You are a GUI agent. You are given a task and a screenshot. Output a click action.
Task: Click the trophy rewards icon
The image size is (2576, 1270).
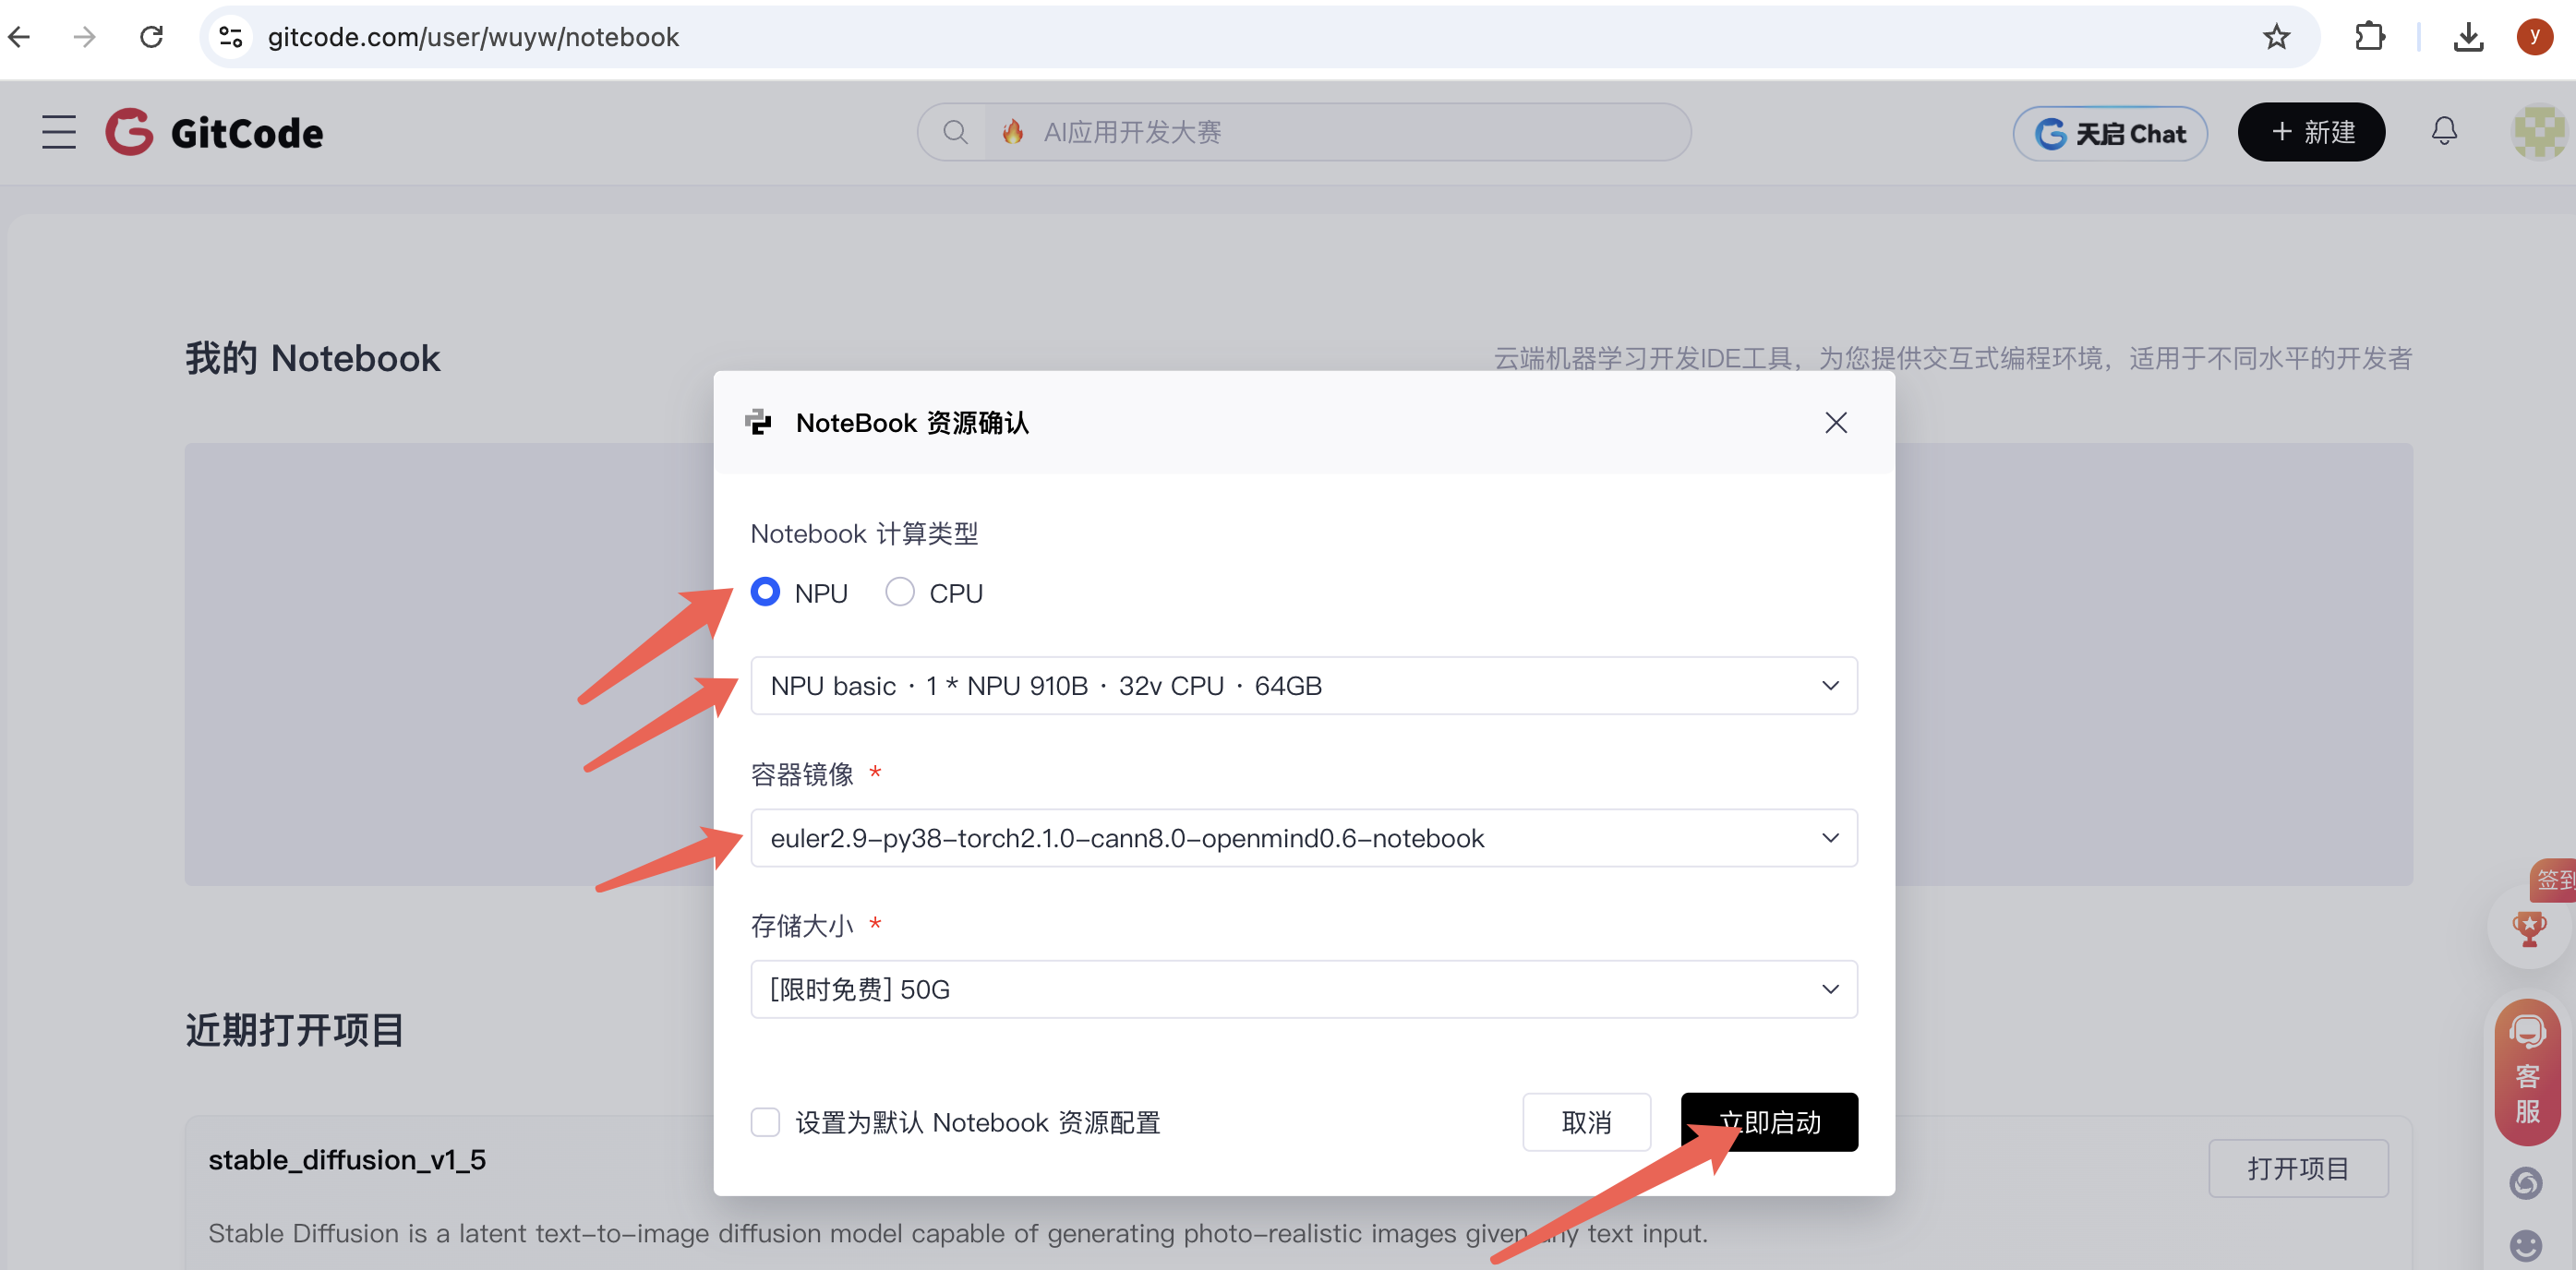[x=2529, y=928]
